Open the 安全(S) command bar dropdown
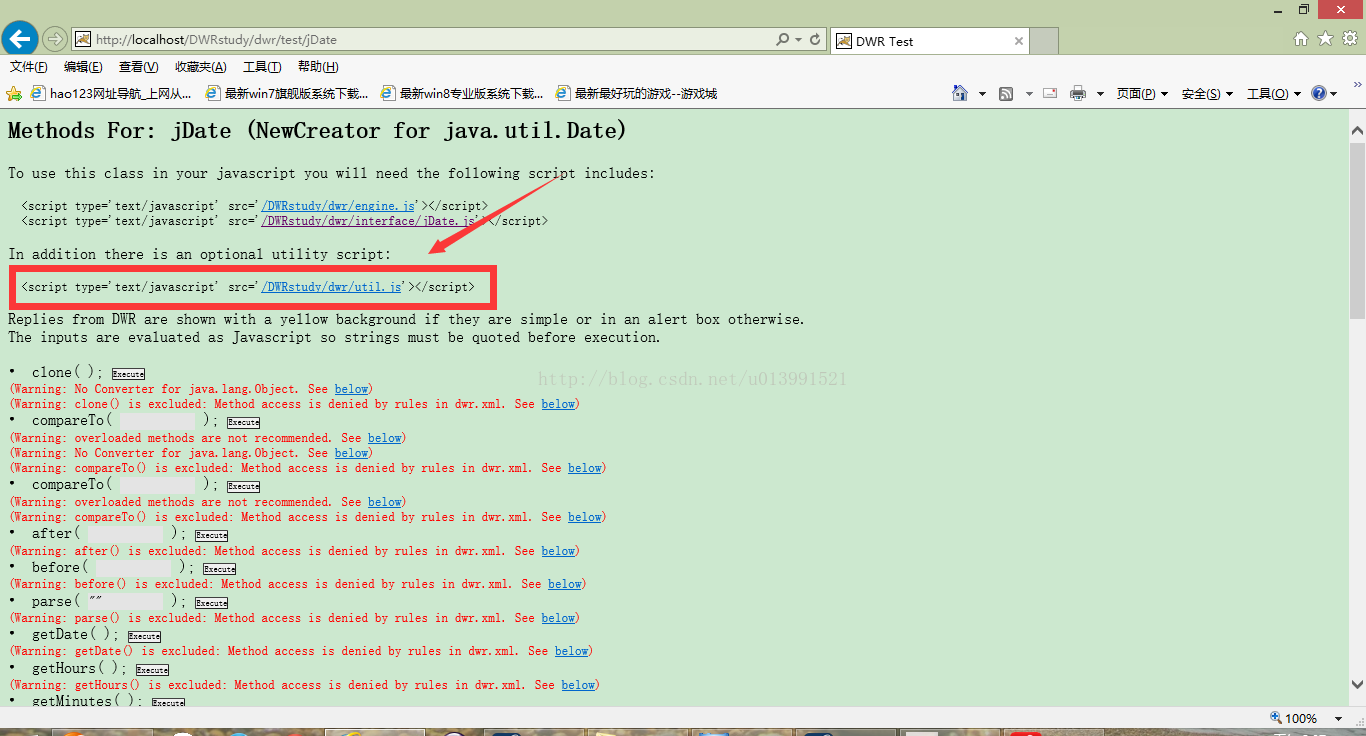Image resolution: width=1366 pixels, height=736 pixels. [x=1207, y=93]
